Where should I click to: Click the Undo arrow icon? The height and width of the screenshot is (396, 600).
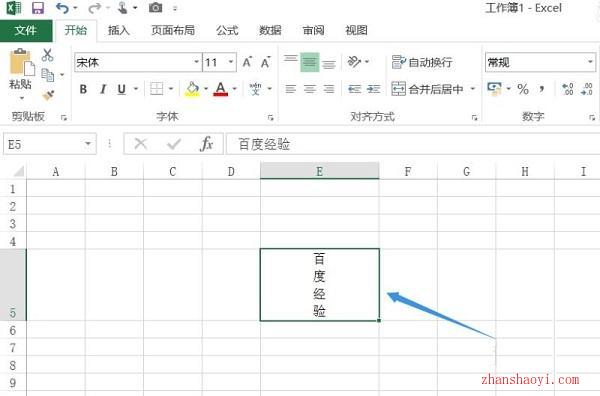(x=62, y=8)
